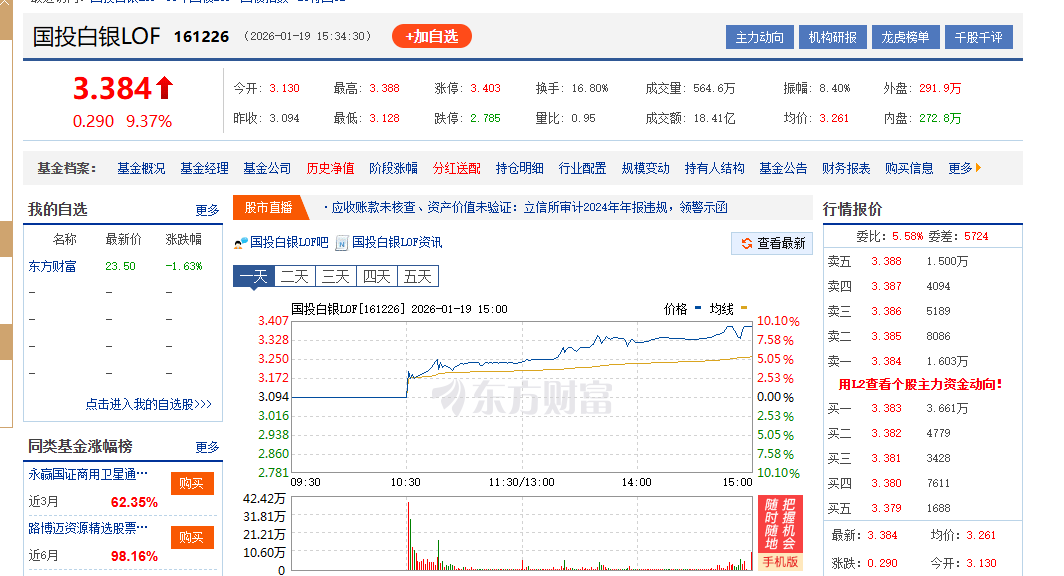Click the +加自选 button

(x=432, y=36)
